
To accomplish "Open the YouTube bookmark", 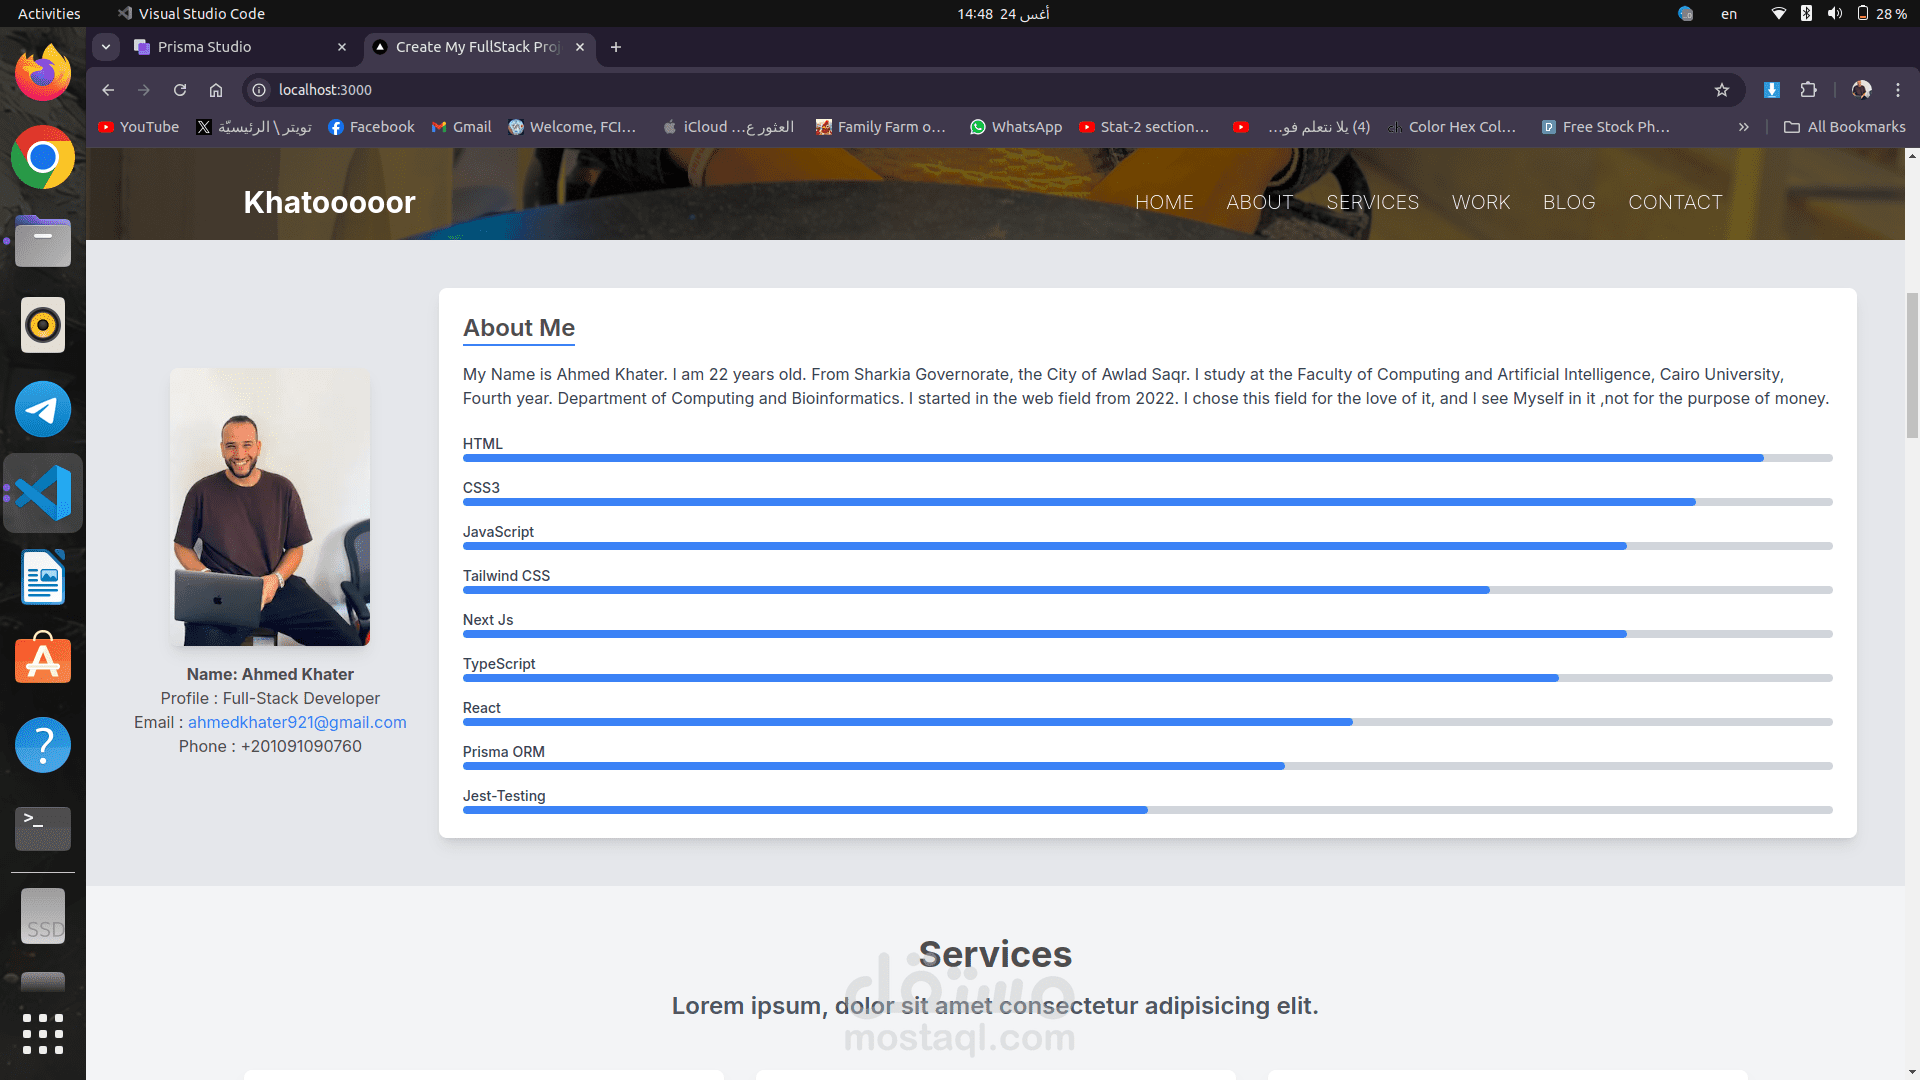I will pyautogui.click(x=138, y=127).
